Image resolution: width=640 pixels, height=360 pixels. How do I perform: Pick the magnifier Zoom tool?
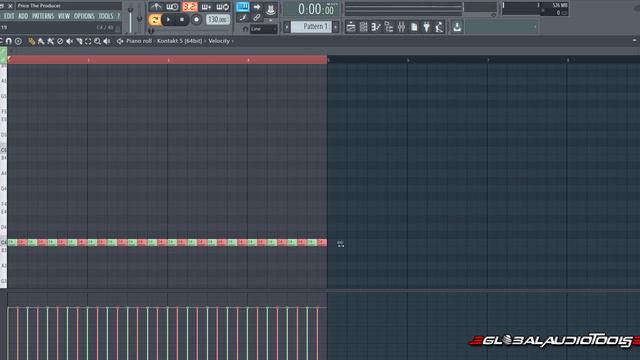click(98, 41)
